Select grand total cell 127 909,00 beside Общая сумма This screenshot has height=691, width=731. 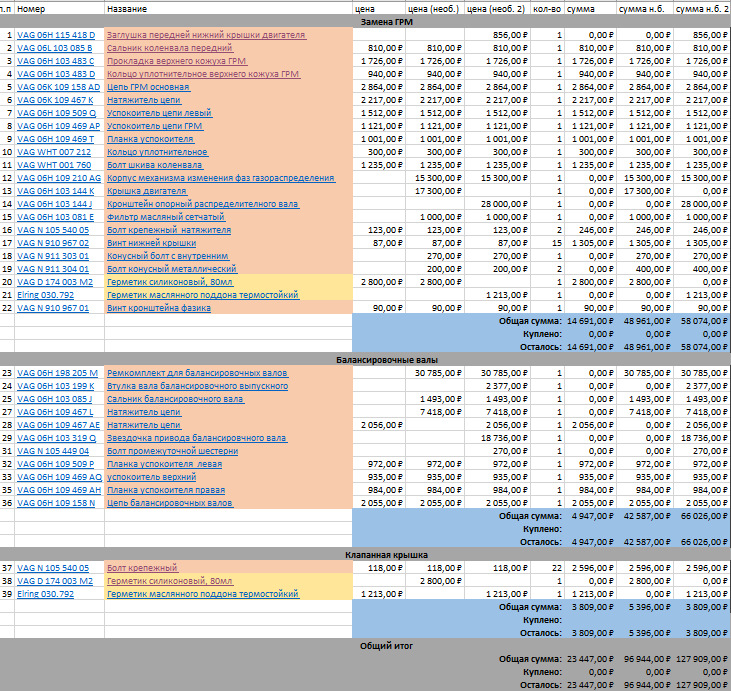click(x=702, y=659)
